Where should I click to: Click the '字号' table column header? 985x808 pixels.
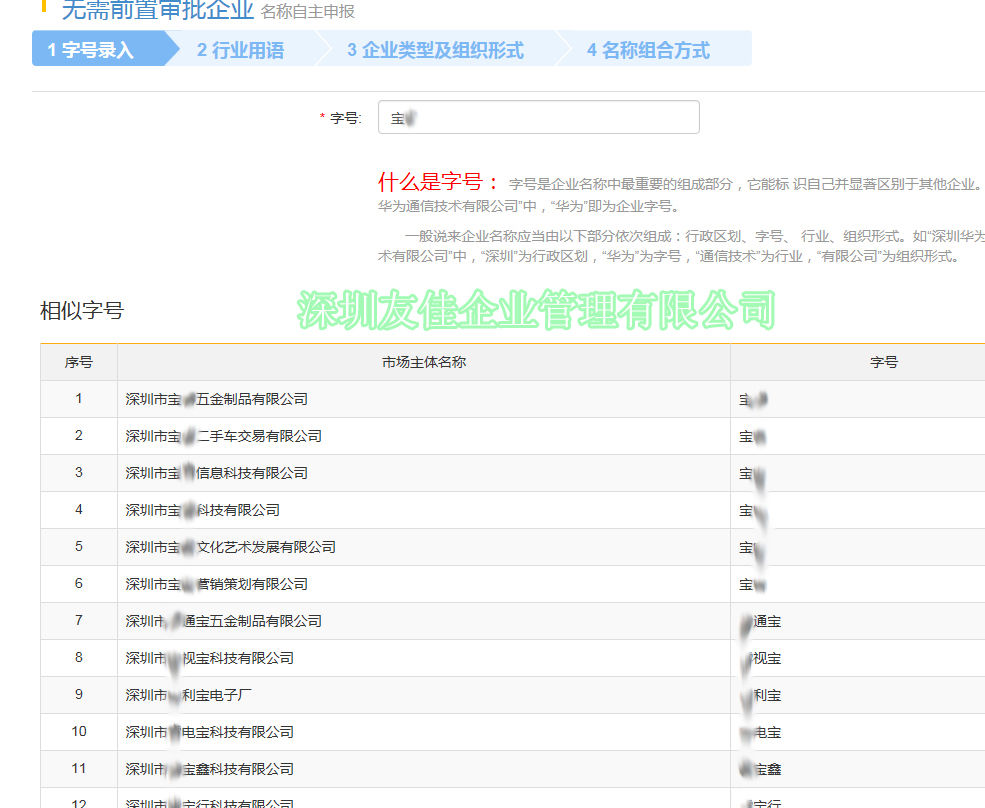point(883,362)
